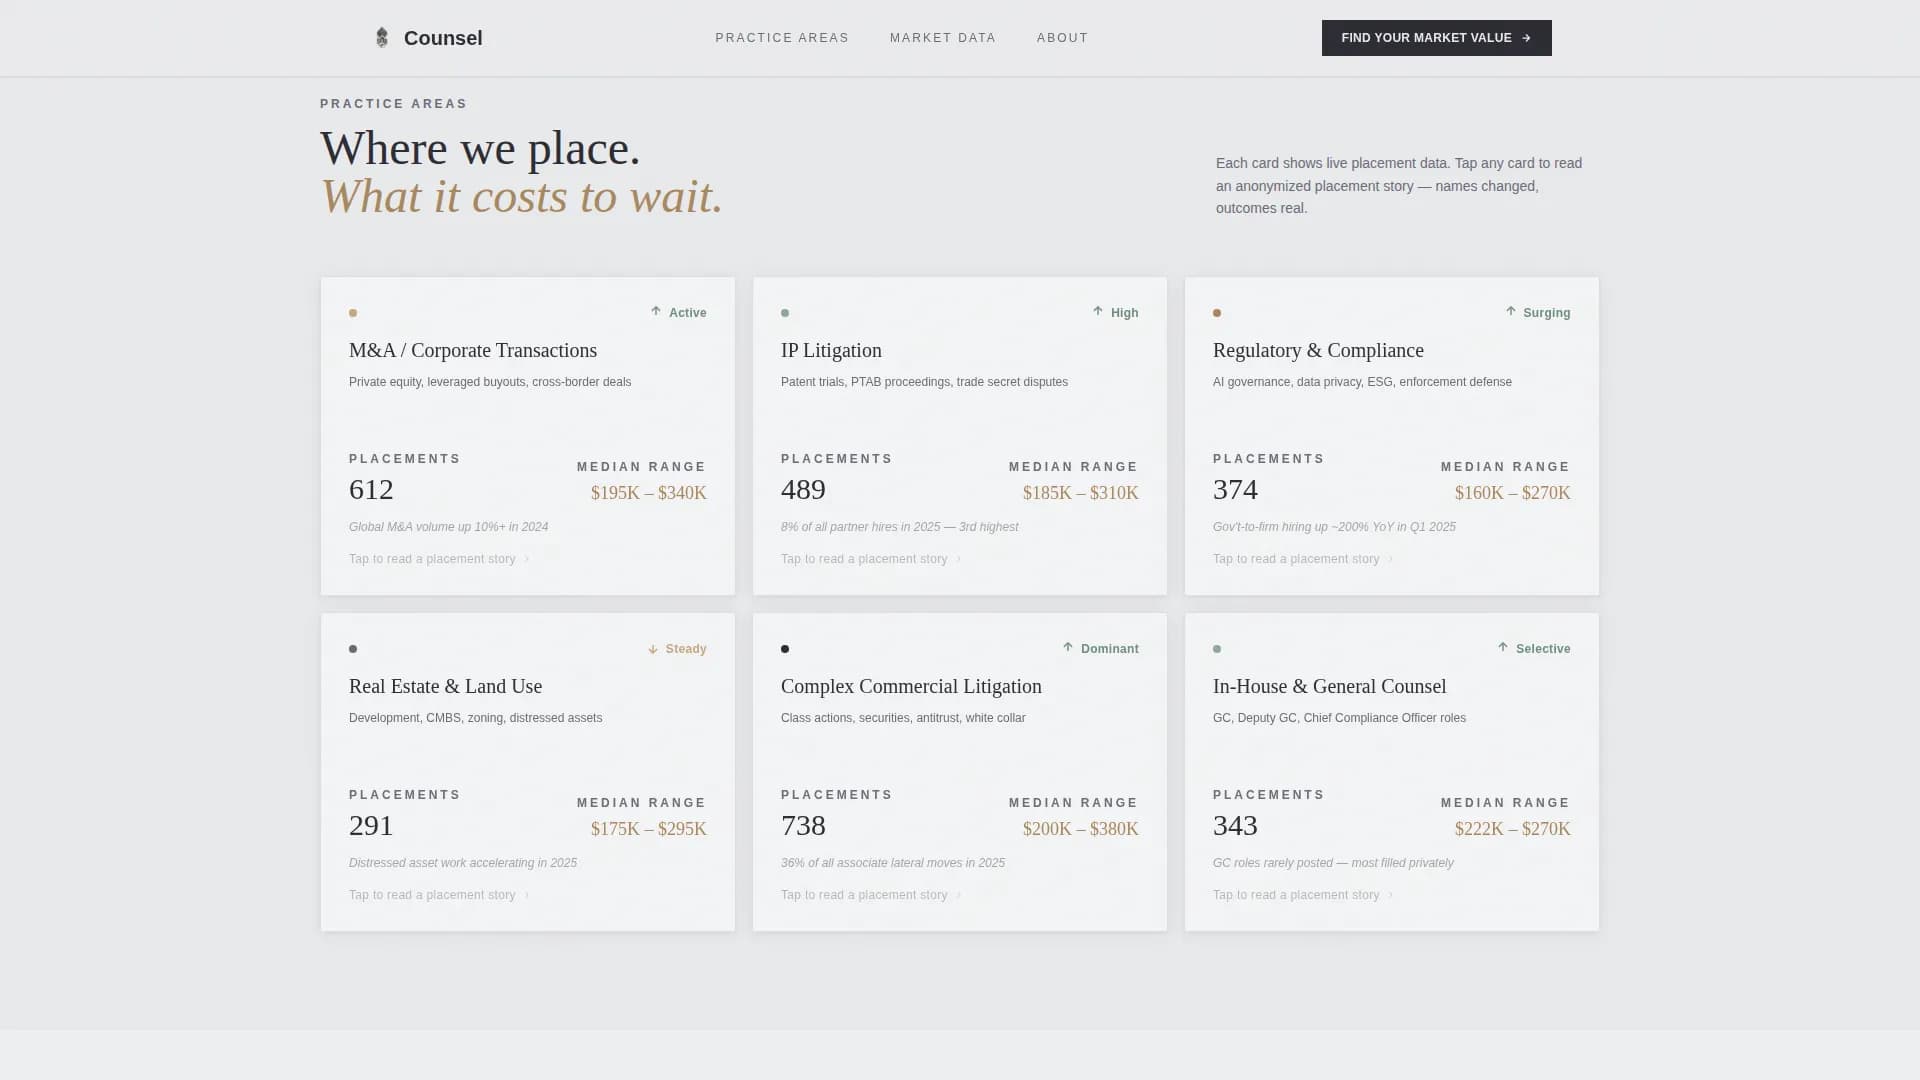This screenshot has height=1080, width=1920.
Task: Click the $222K – $270K median range
Action: (1513, 829)
